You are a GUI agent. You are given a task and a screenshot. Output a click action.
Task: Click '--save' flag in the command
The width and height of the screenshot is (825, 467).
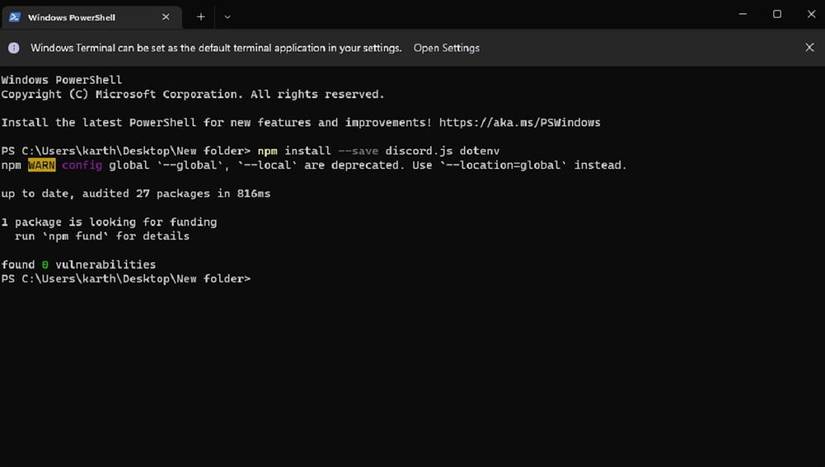(x=358, y=151)
